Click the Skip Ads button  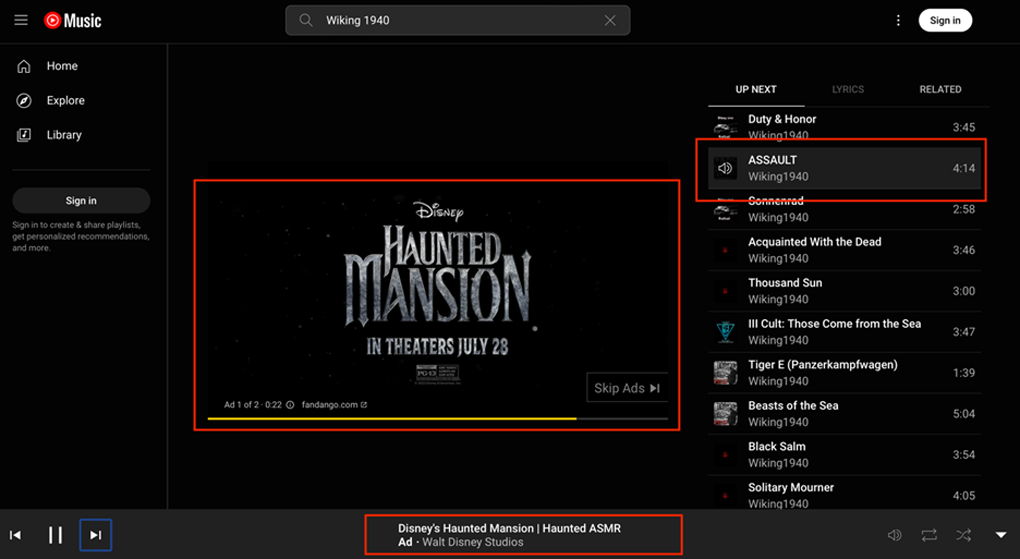(x=627, y=388)
